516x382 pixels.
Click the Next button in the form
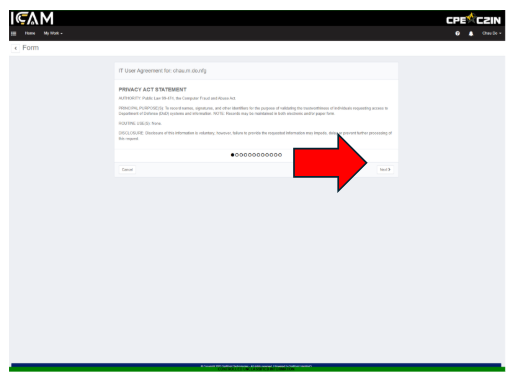point(385,170)
